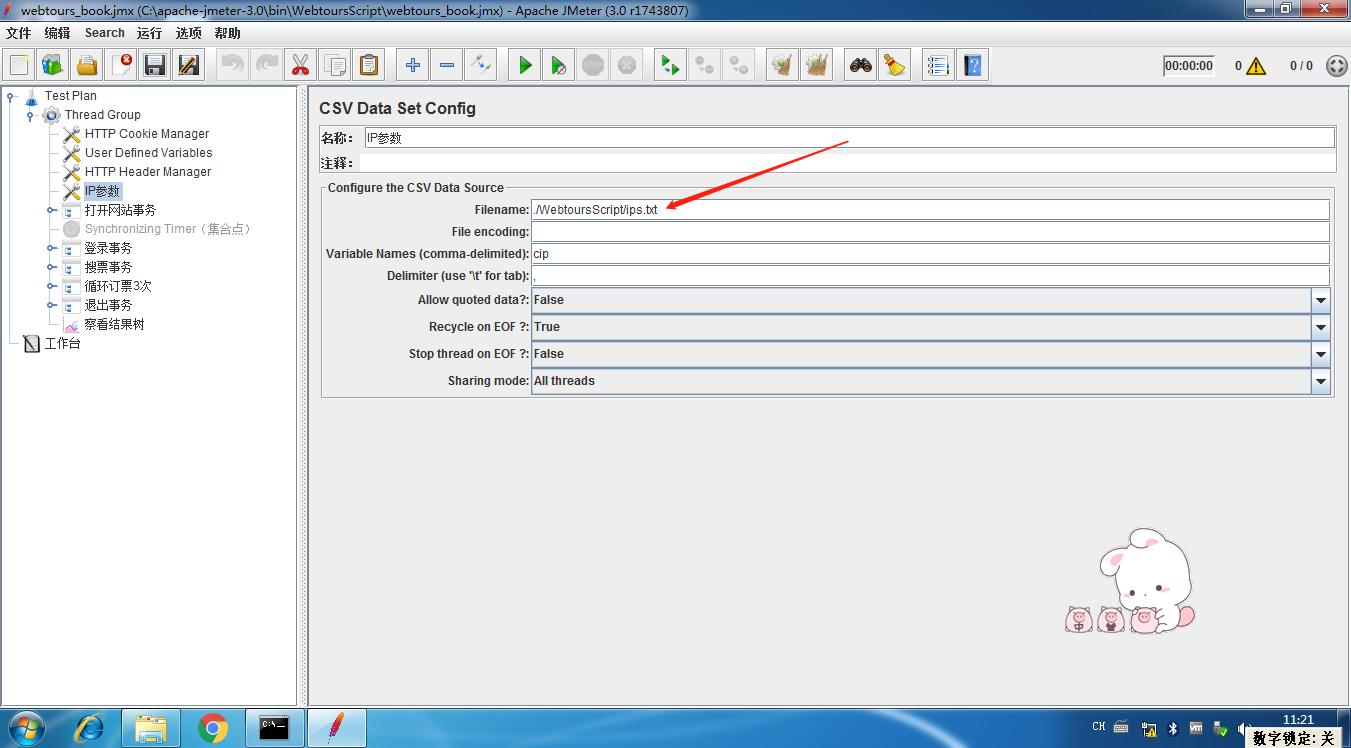This screenshot has width=1351, height=748.
Task: Expand the 打开网站事务 node toggle
Action: pyautogui.click(x=51, y=210)
